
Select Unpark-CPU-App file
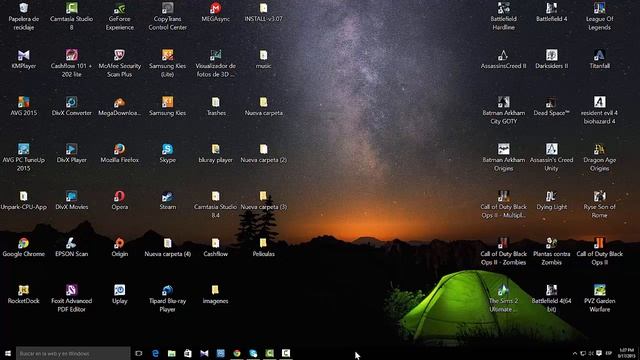pos(24,200)
